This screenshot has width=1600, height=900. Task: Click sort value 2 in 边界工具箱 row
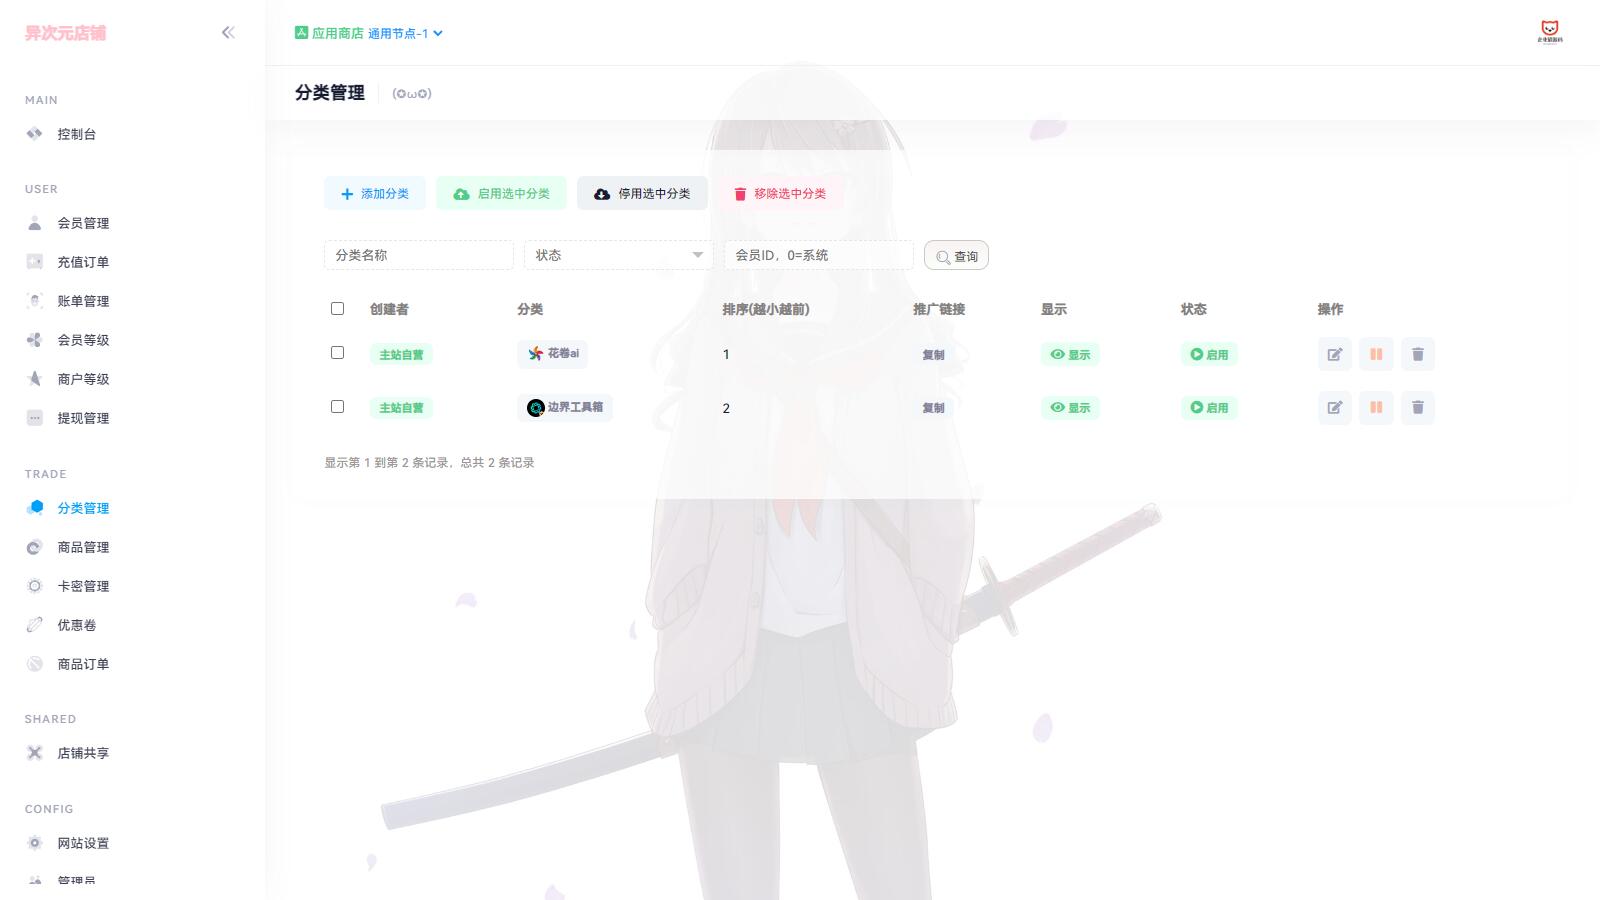[726, 408]
